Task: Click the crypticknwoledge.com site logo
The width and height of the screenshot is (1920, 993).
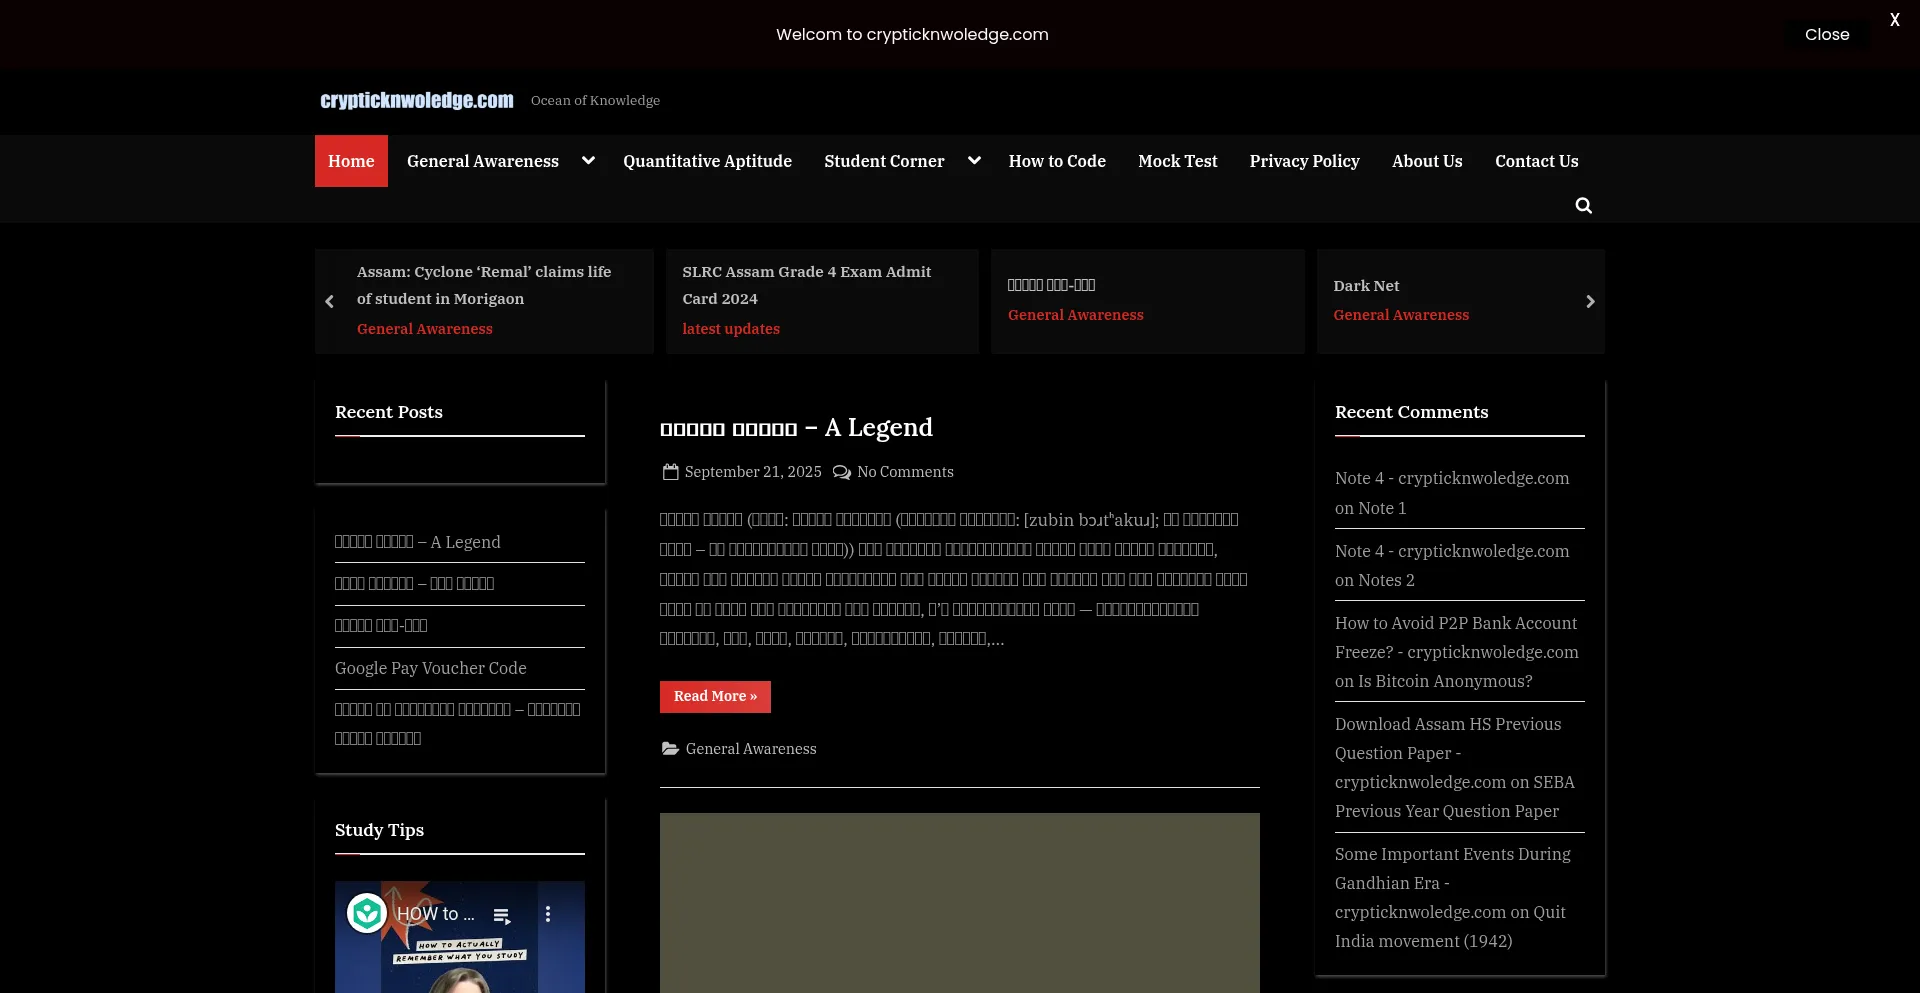Action: (417, 100)
